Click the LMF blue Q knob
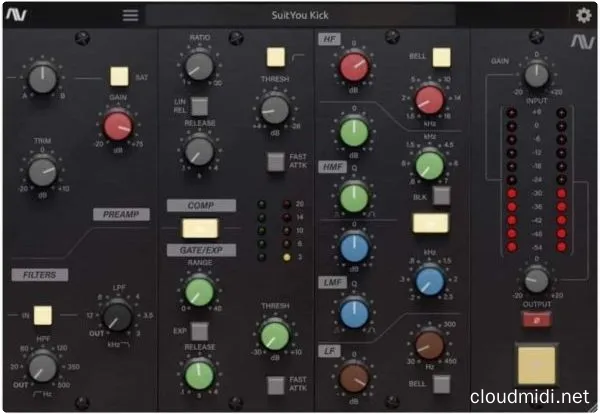The width and height of the screenshot is (600, 414). click(x=354, y=314)
